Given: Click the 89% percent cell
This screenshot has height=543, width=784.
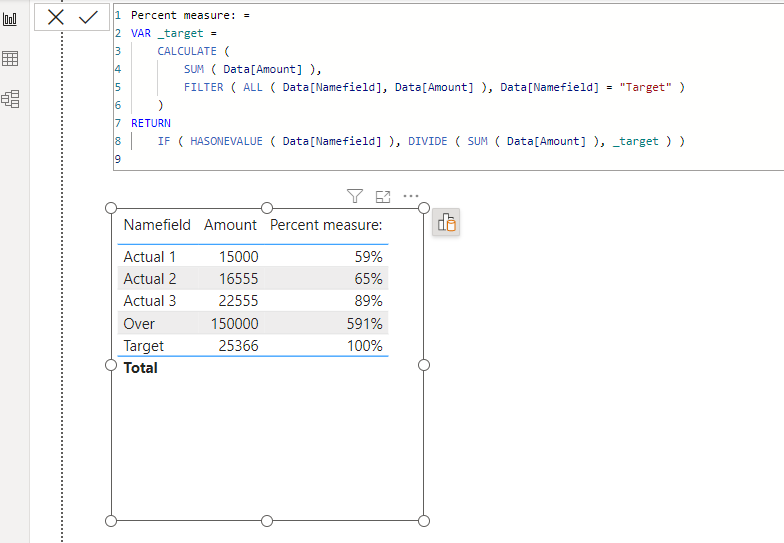Looking at the screenshot, I should click(x=368, y=300).
